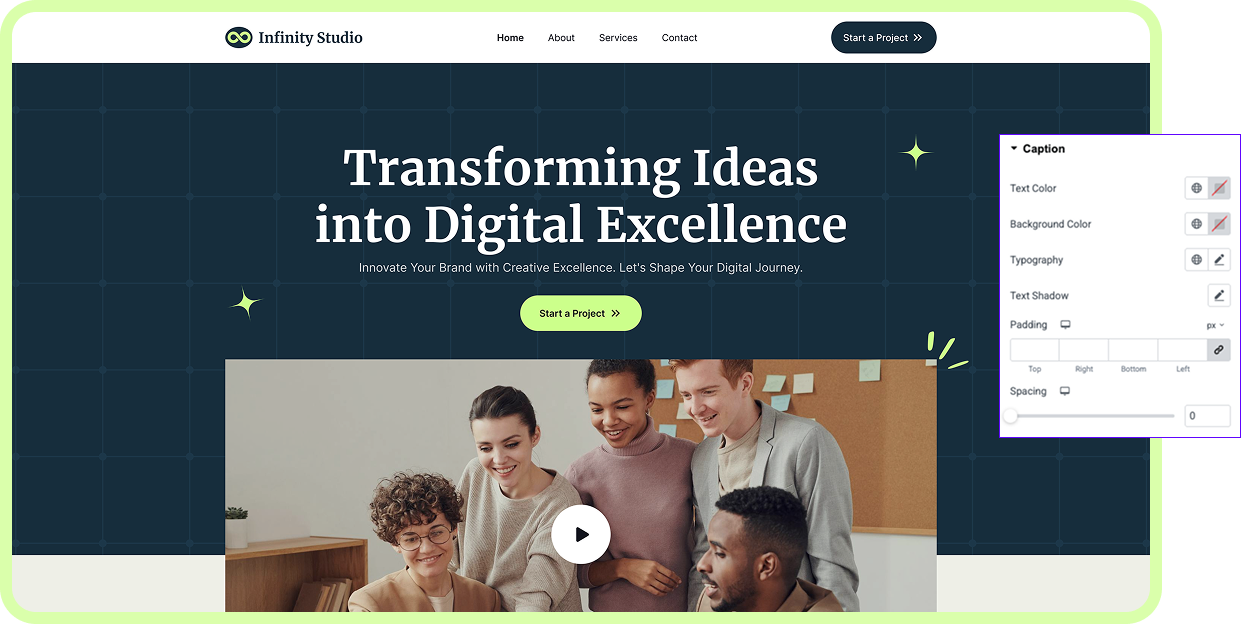Click the Spacing slider handle

point(1011,416)
